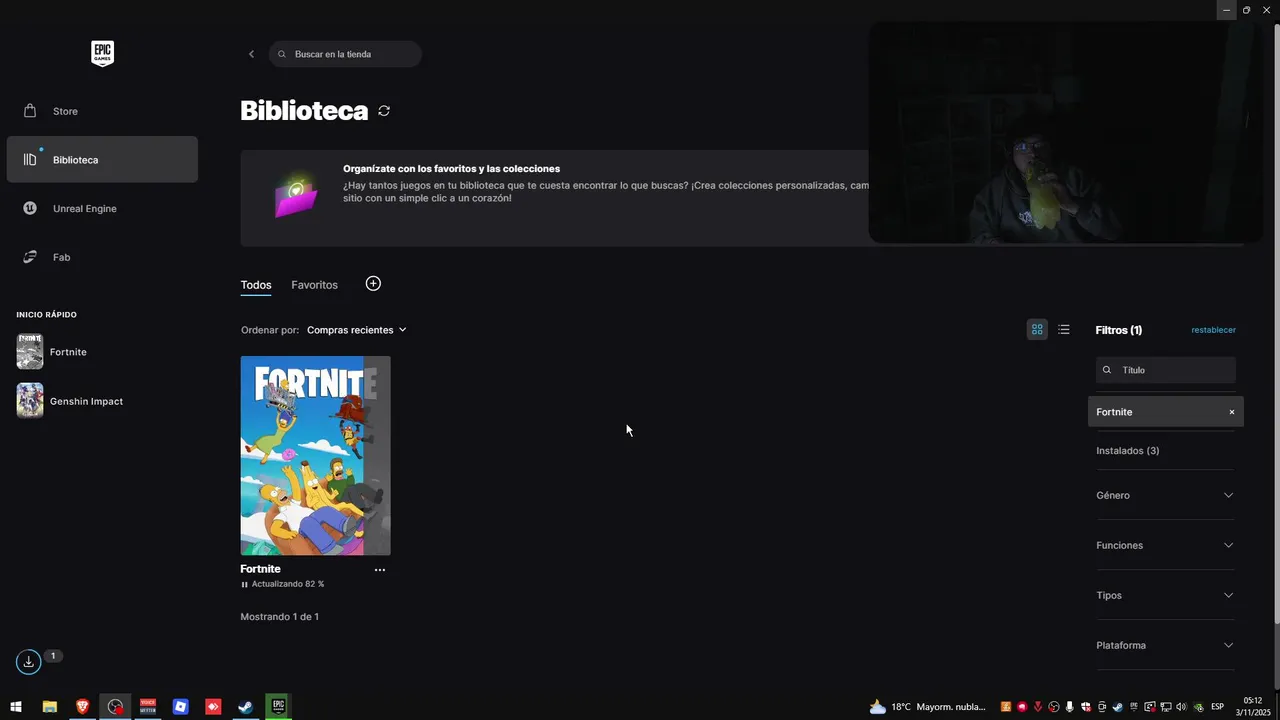Launch Fortnite from quick launch
This screenshot has height=720, width=1280.
pyautogui.click(x=68, y=352)
